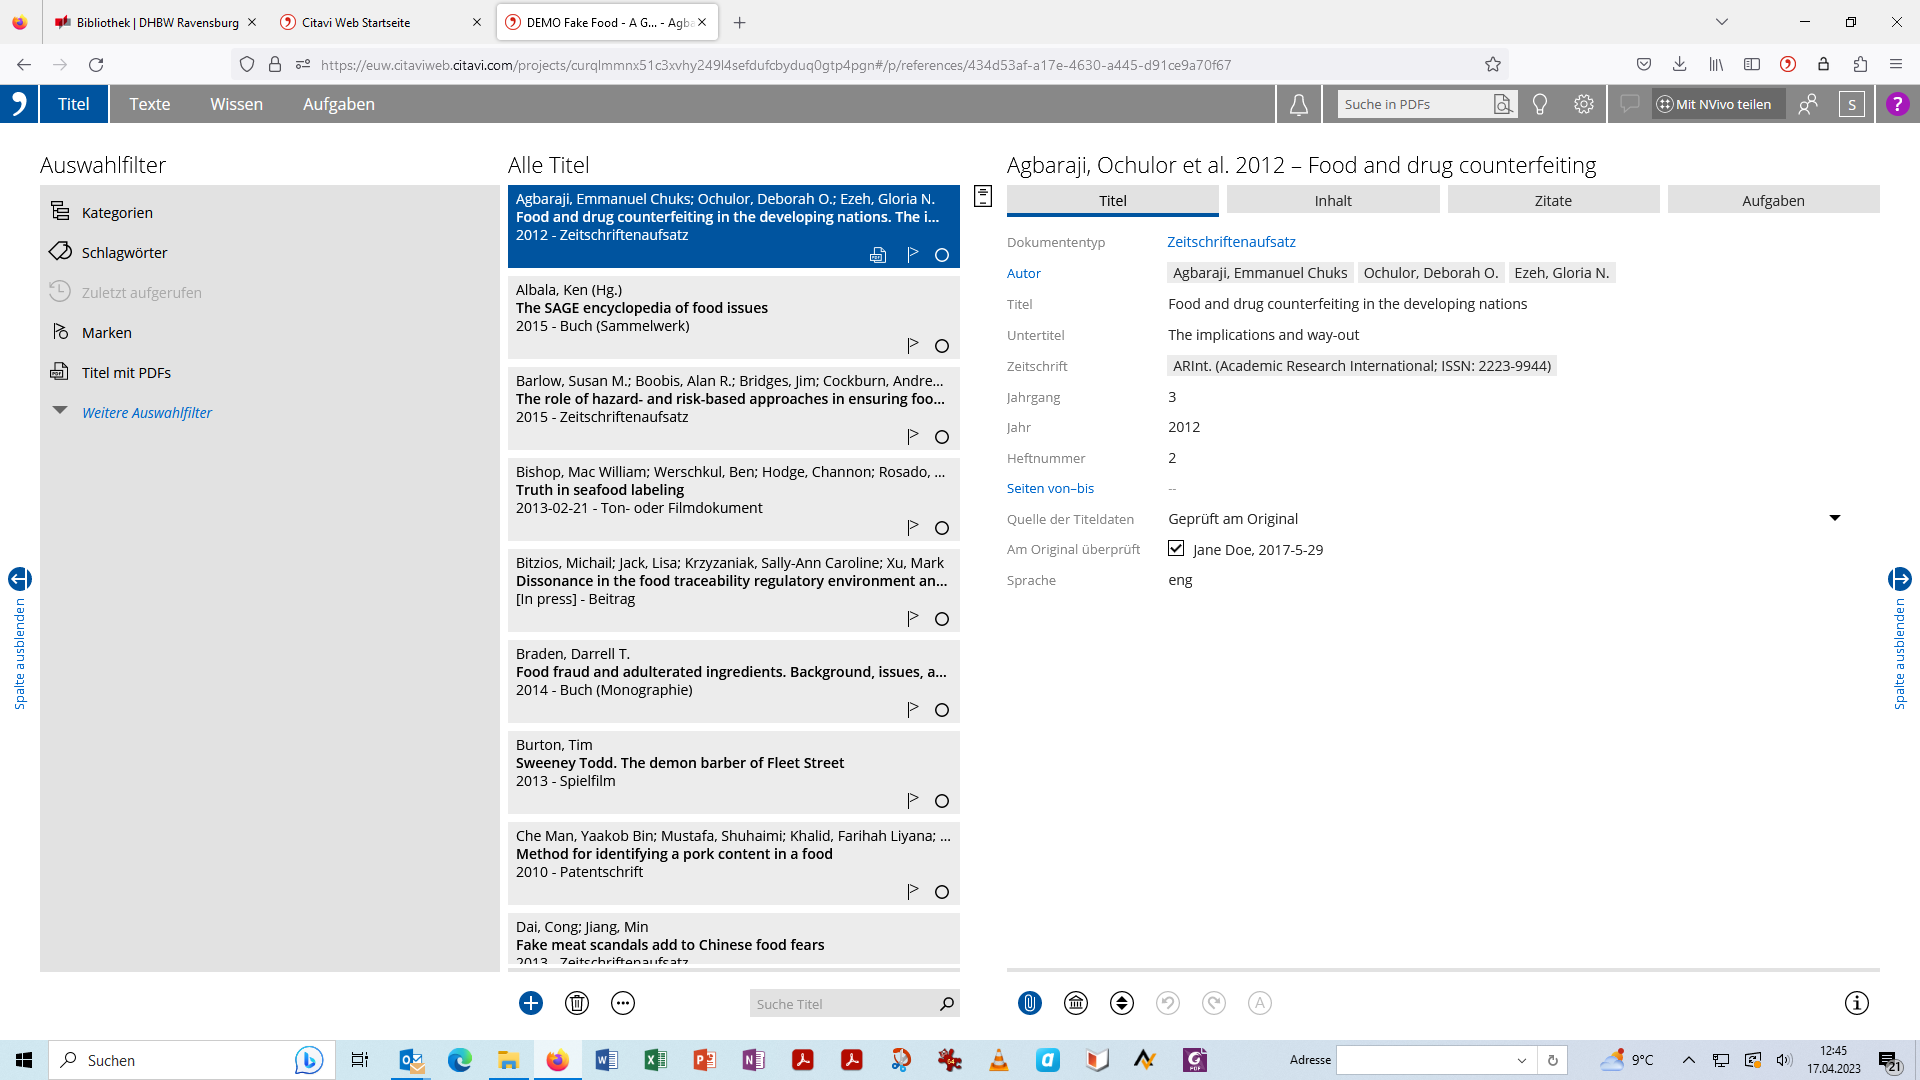This screenshot has width=1920, height=1080.
Task: Open the settings gear icon
Action: (1584, 104)
